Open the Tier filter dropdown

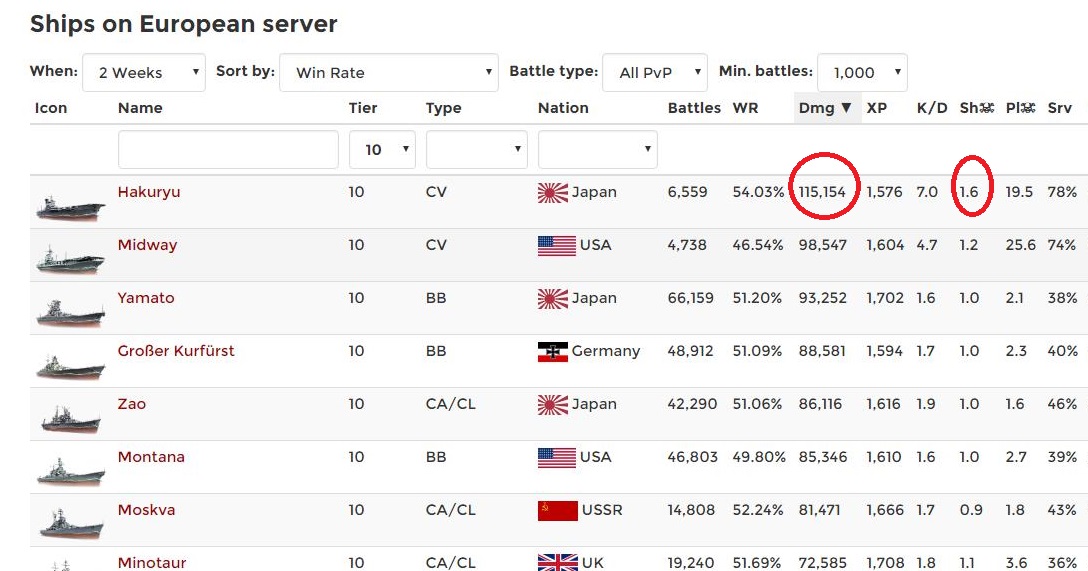(x=383, y=150)
